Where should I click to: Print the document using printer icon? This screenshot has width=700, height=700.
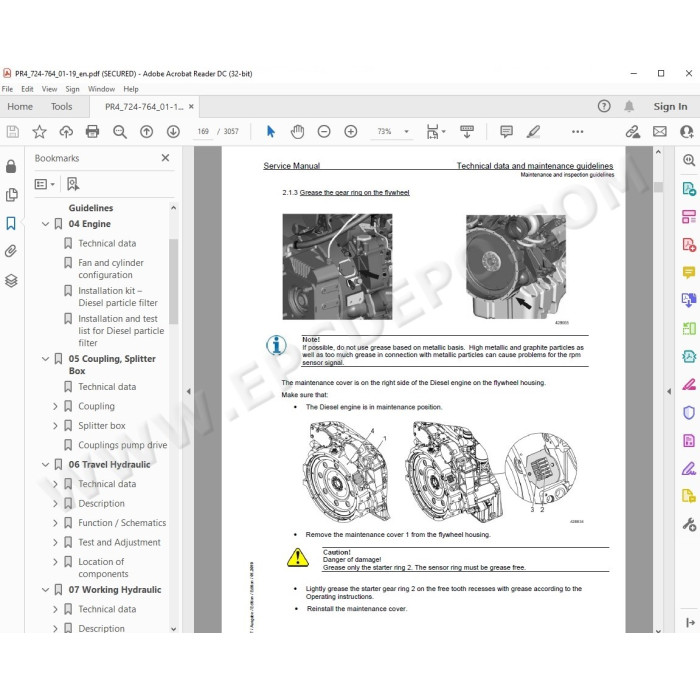point(92,132)
